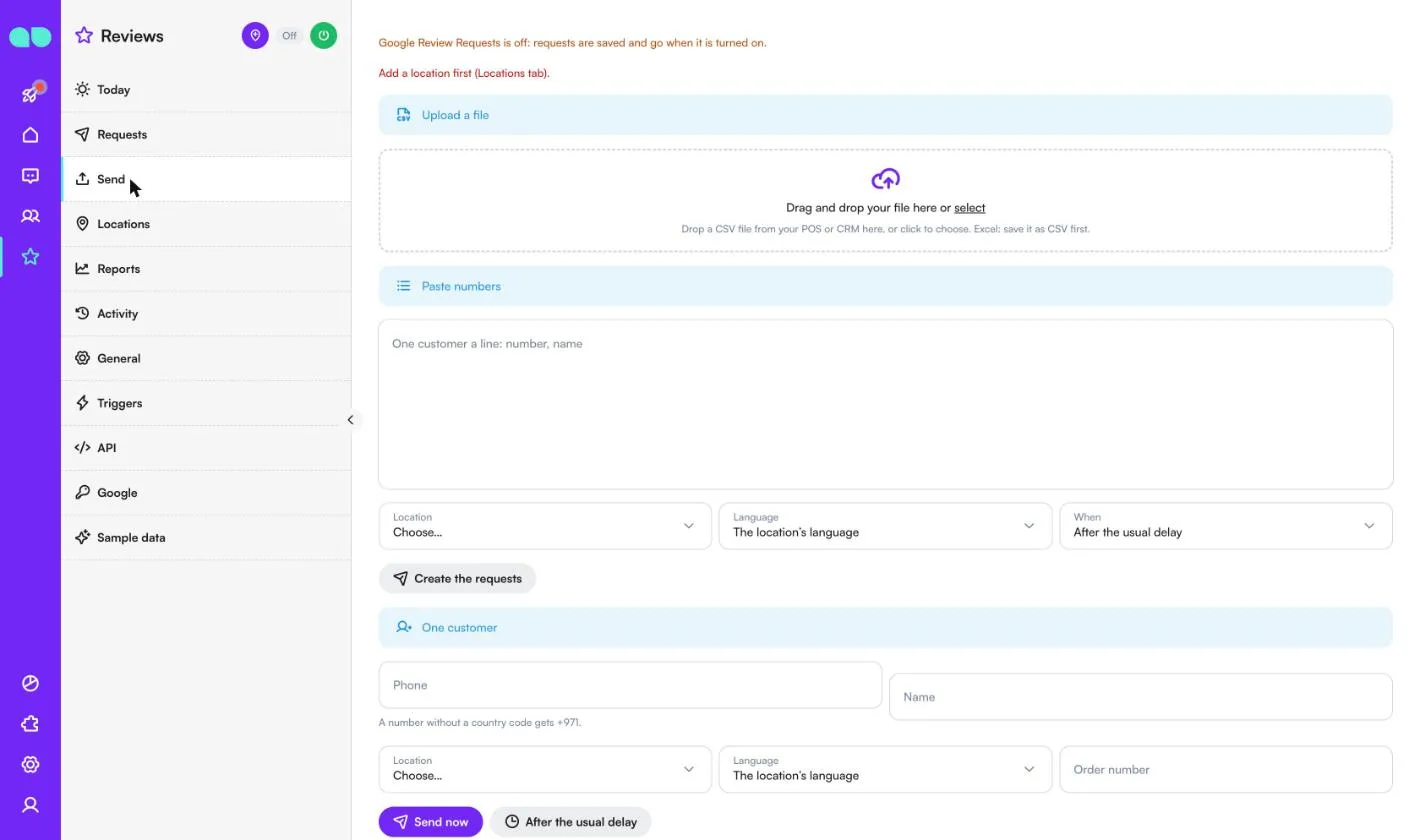Expand the One customer Language dropdown
This screenshot has width=1420, height=840.
click(885, 769)
